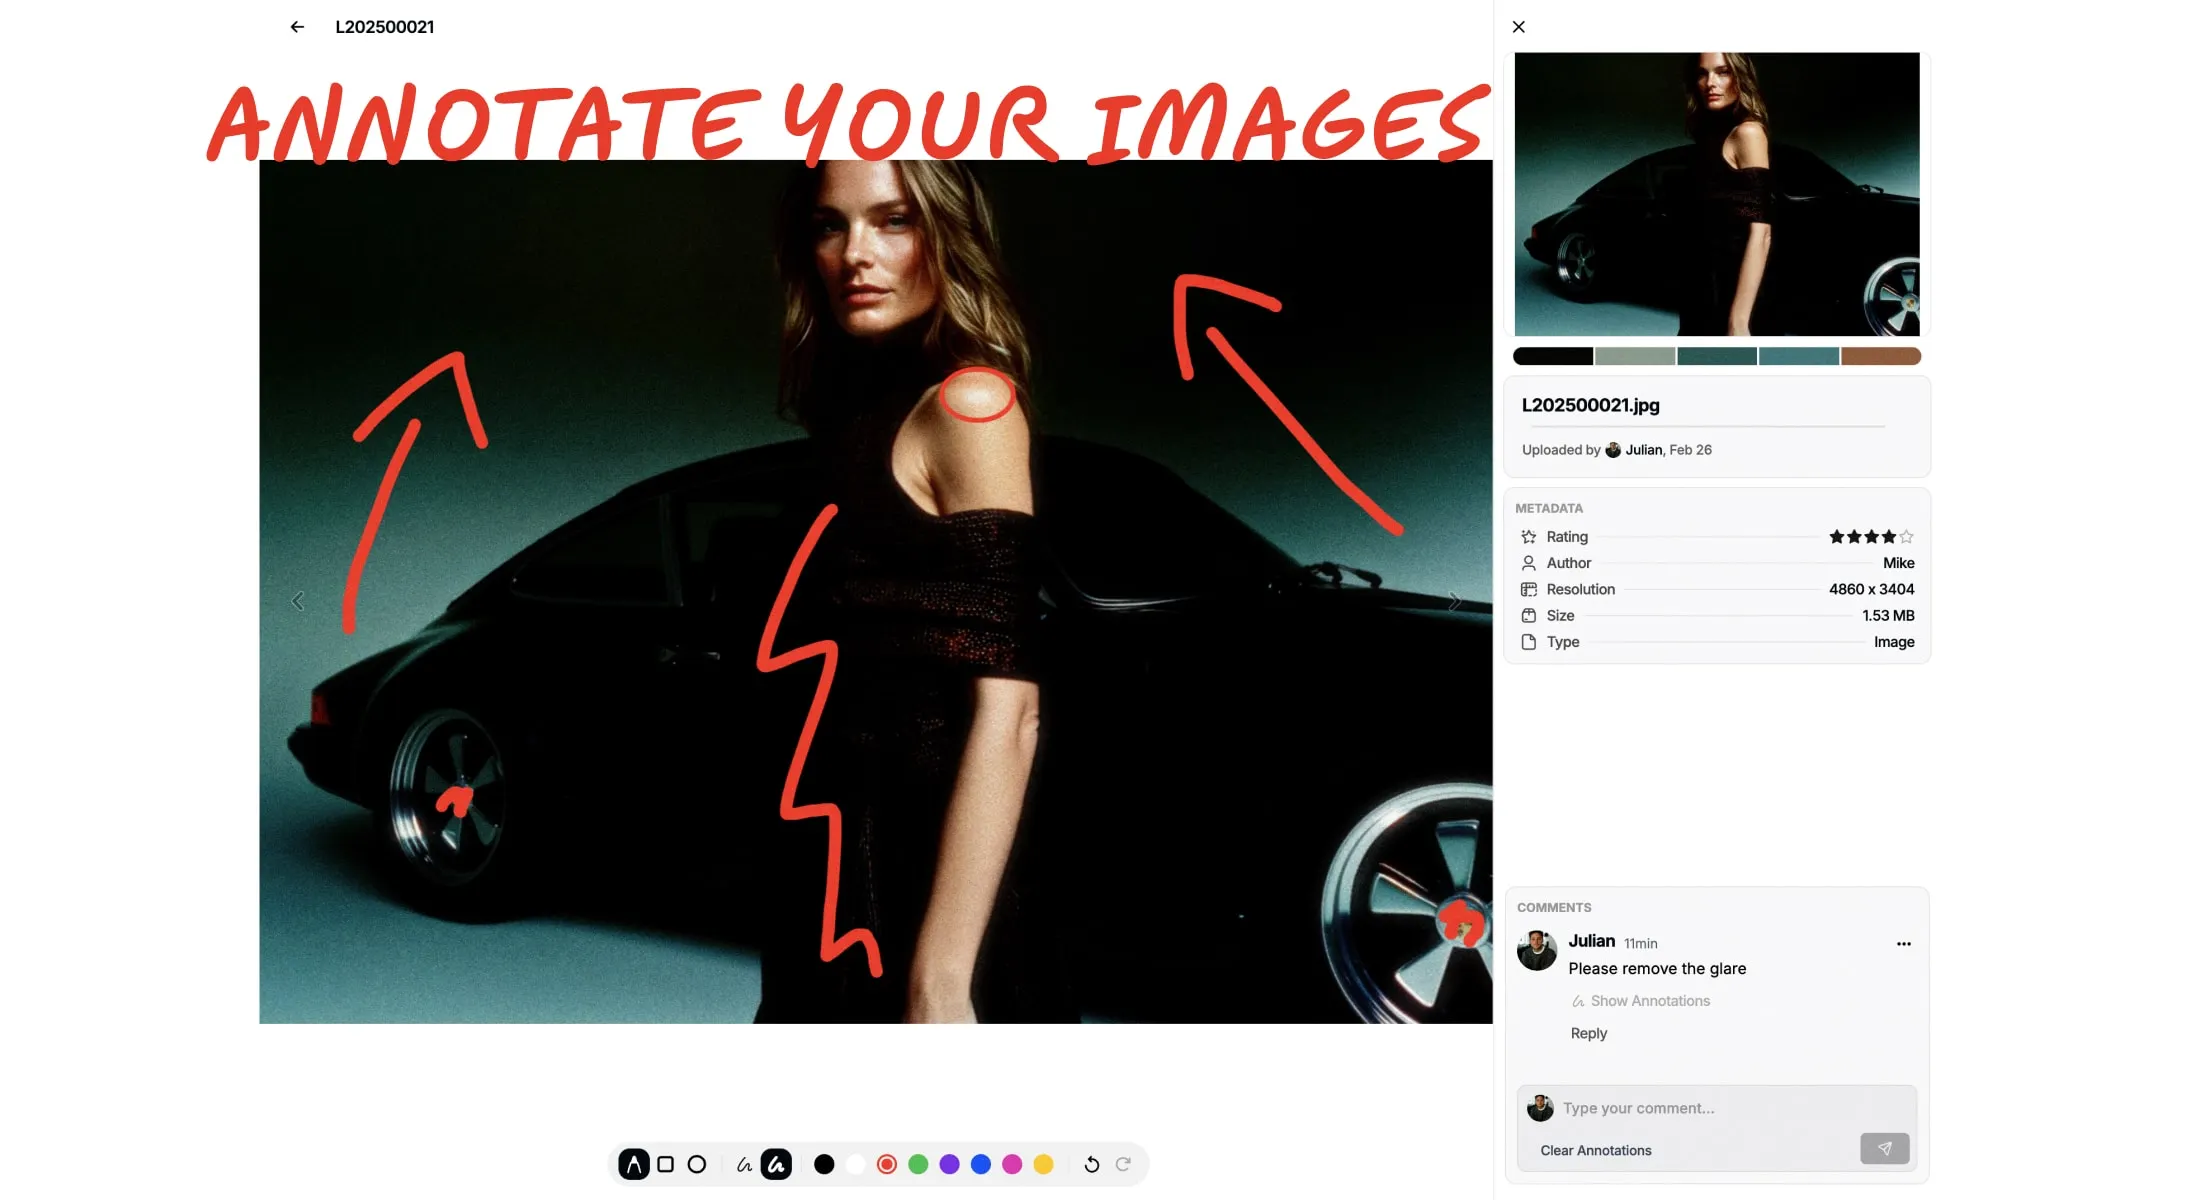This screenshot has width=2200, height=1200.
Task: Click the comment text 'Please remove the glare'
Action: (x=1657, y=969)
